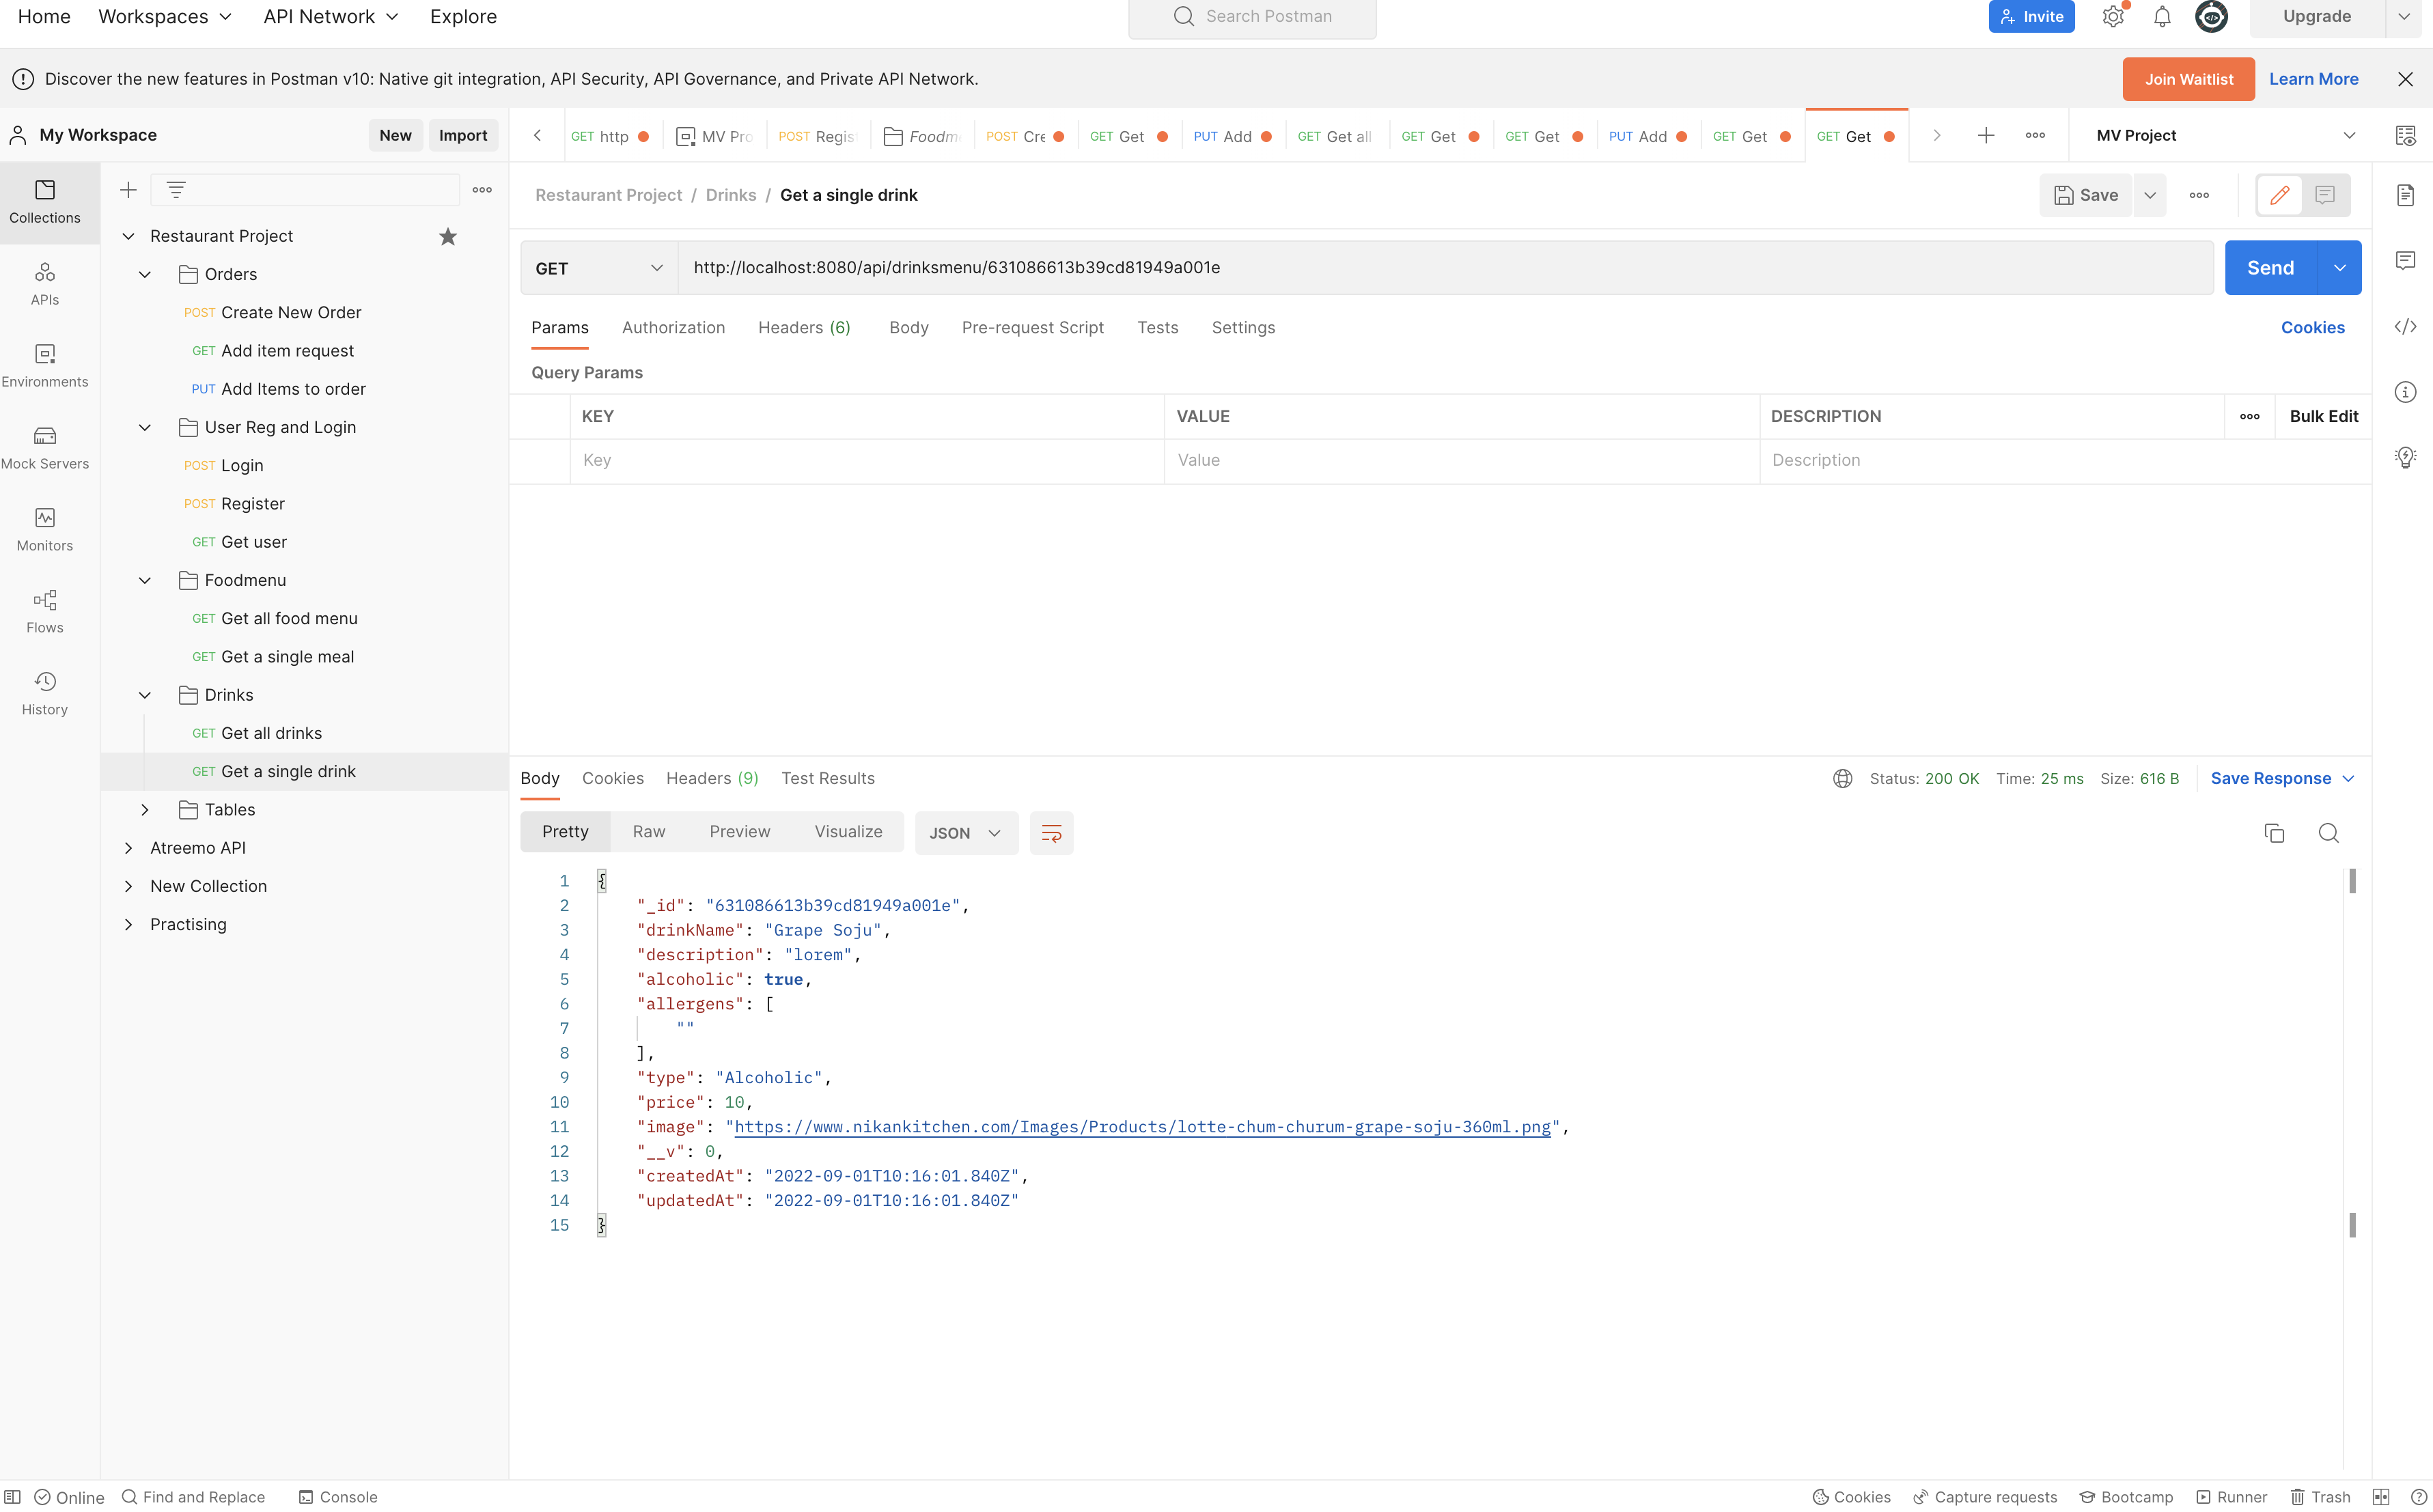Switch to the Authorization tab
The width and height of the screenshot is (2433, 1512).
pyautogui.click(x=673, y=328)
